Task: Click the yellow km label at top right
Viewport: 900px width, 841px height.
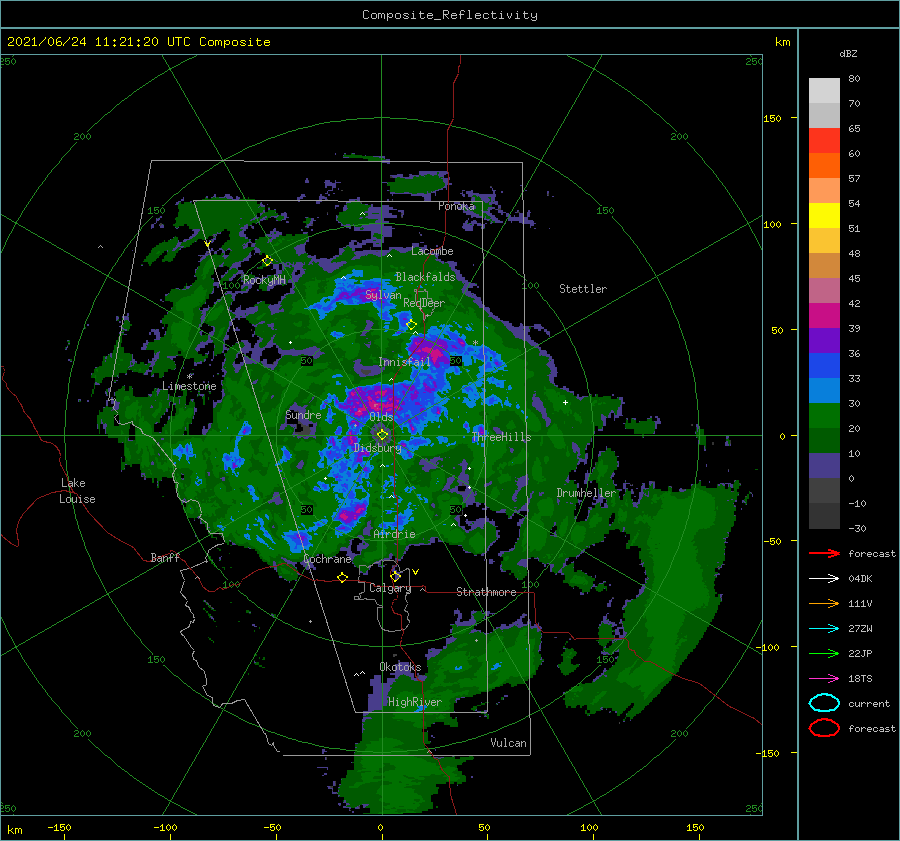Action: (782, 42)
